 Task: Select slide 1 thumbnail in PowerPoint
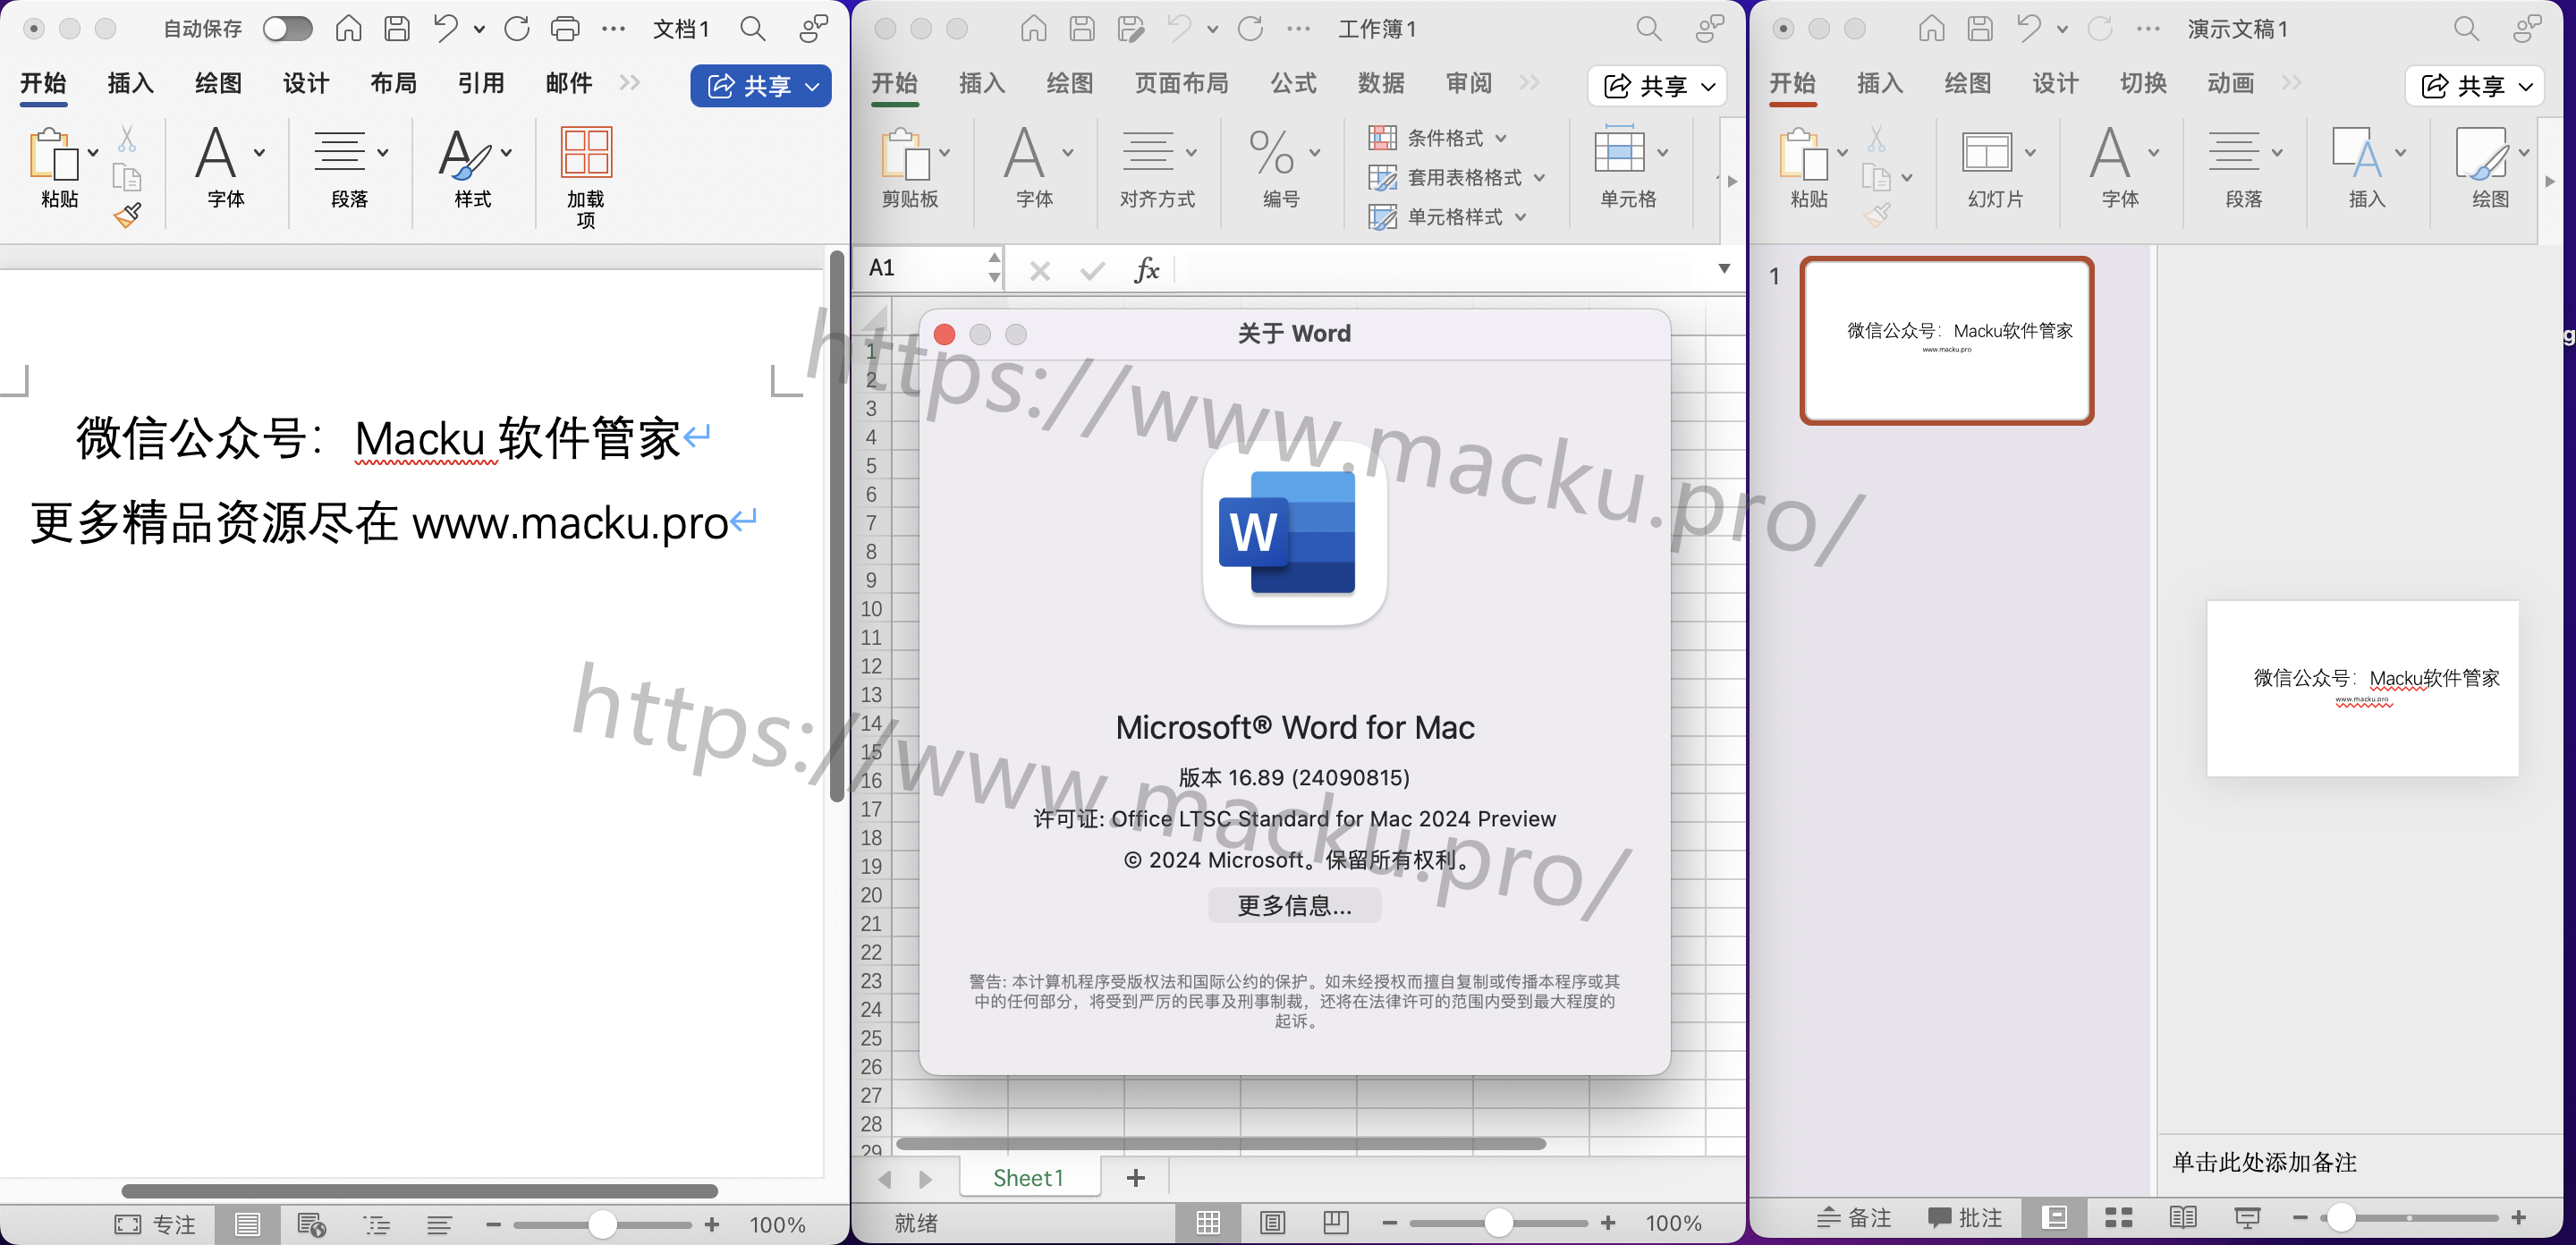pos(1946,340)
